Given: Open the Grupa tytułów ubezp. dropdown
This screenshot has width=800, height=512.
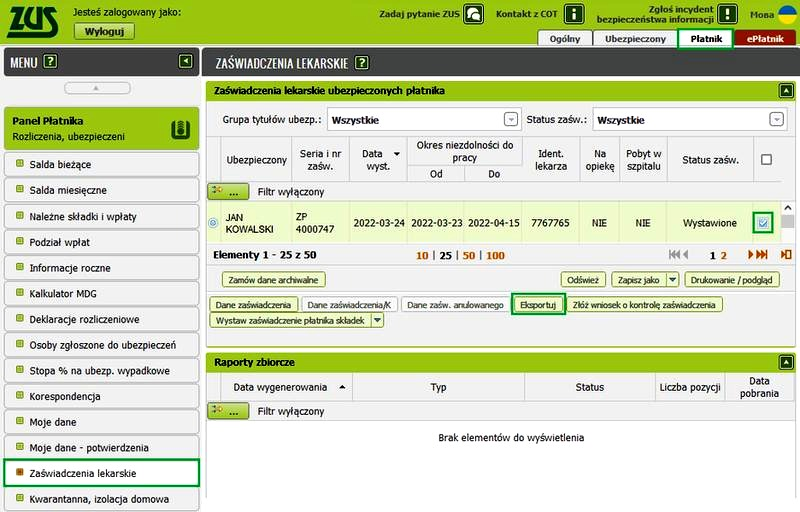Looking at the screenshot, I should [x=511, y=119].
